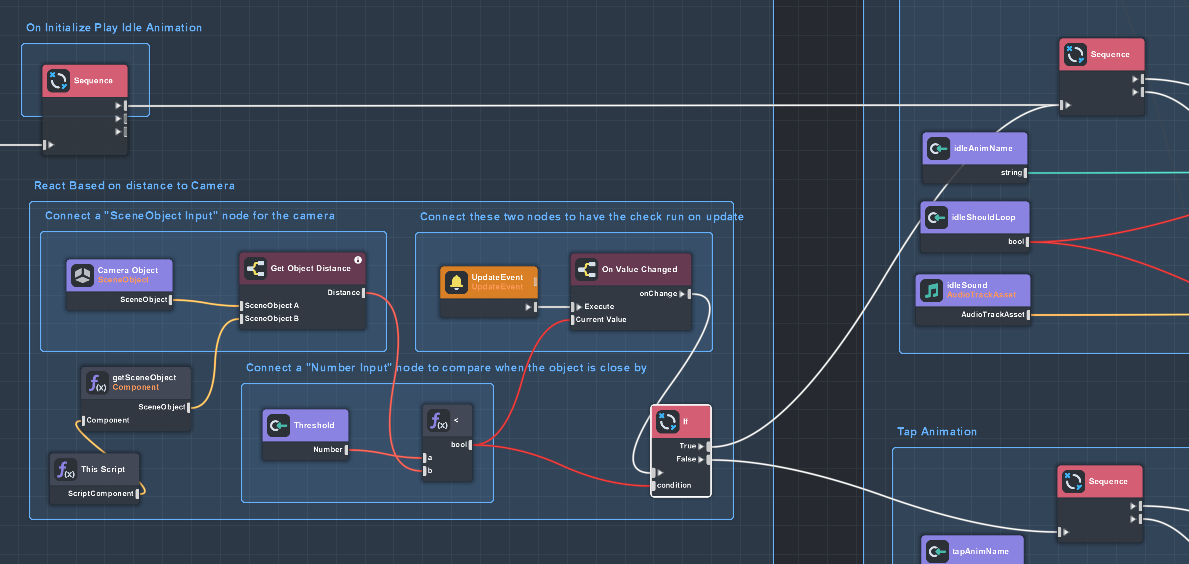Click the f(x) icon on getSceneObject node
Image resolution: width=1189 pixels, height=564 pixels.
(97, 382)
